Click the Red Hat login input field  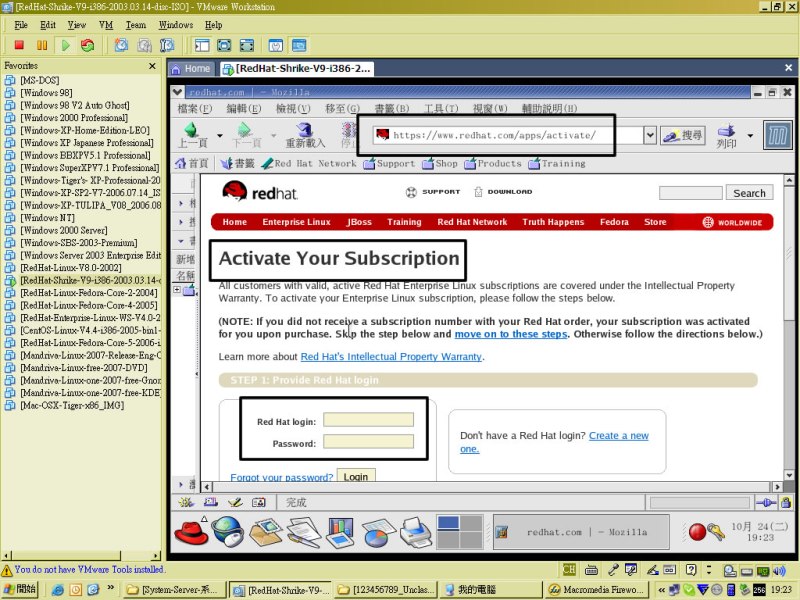point(368,420)
